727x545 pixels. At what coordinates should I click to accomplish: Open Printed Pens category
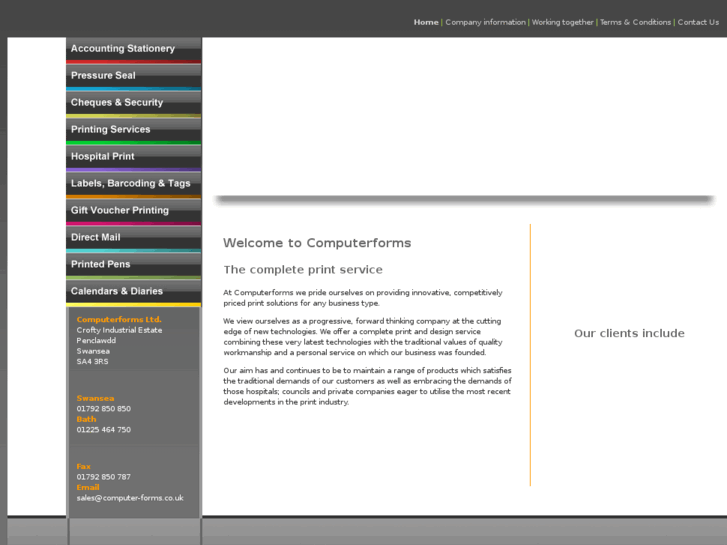134,266
